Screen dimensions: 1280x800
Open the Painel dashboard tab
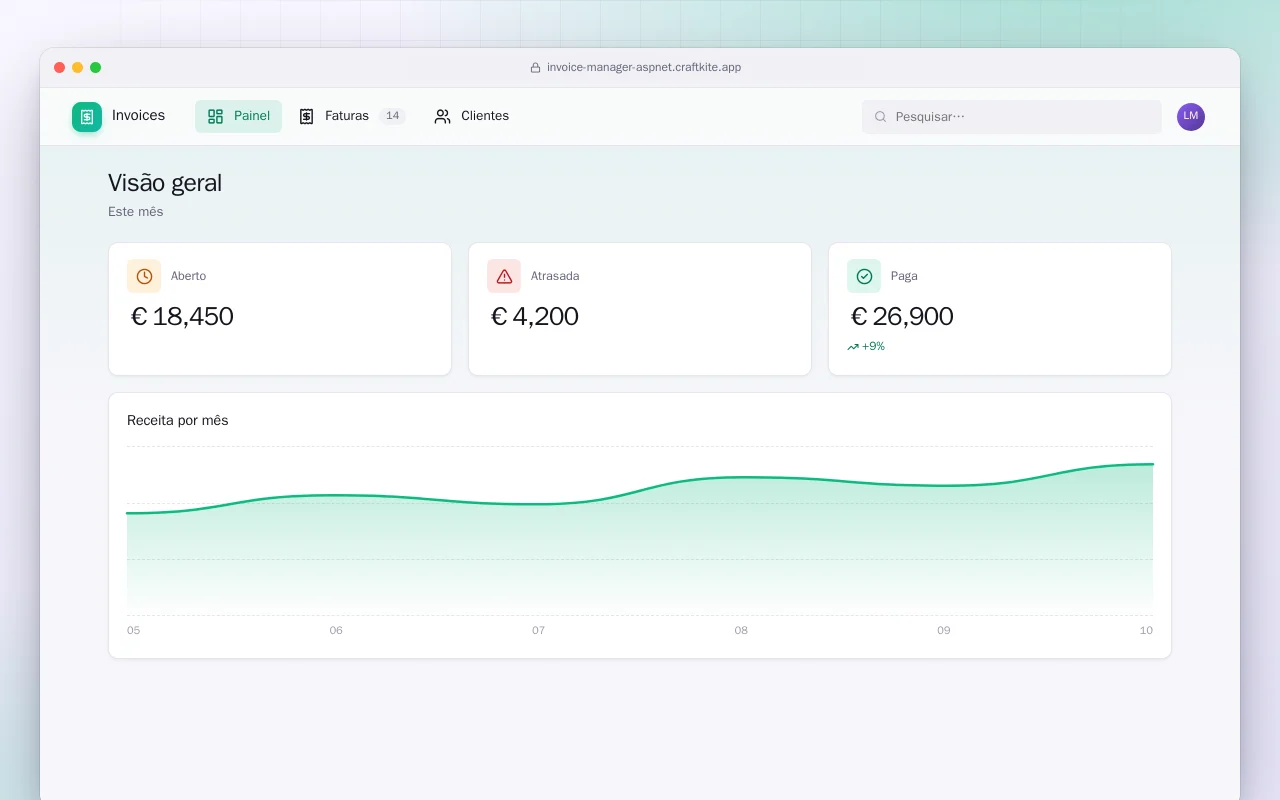[x=238, y=116]
